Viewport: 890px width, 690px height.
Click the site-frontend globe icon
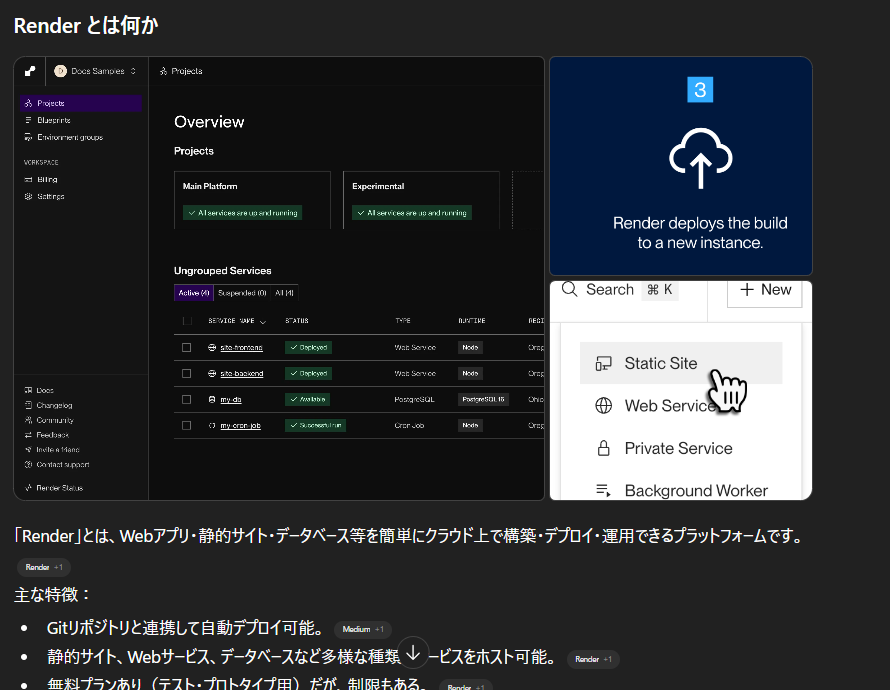(212, 347)
